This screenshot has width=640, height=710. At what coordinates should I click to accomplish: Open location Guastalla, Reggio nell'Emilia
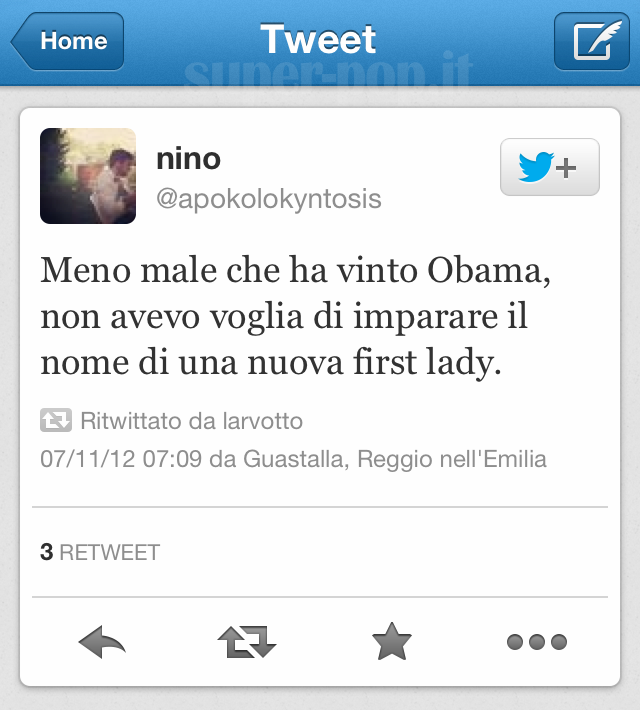pyautogui.click(x=395, y=459)
